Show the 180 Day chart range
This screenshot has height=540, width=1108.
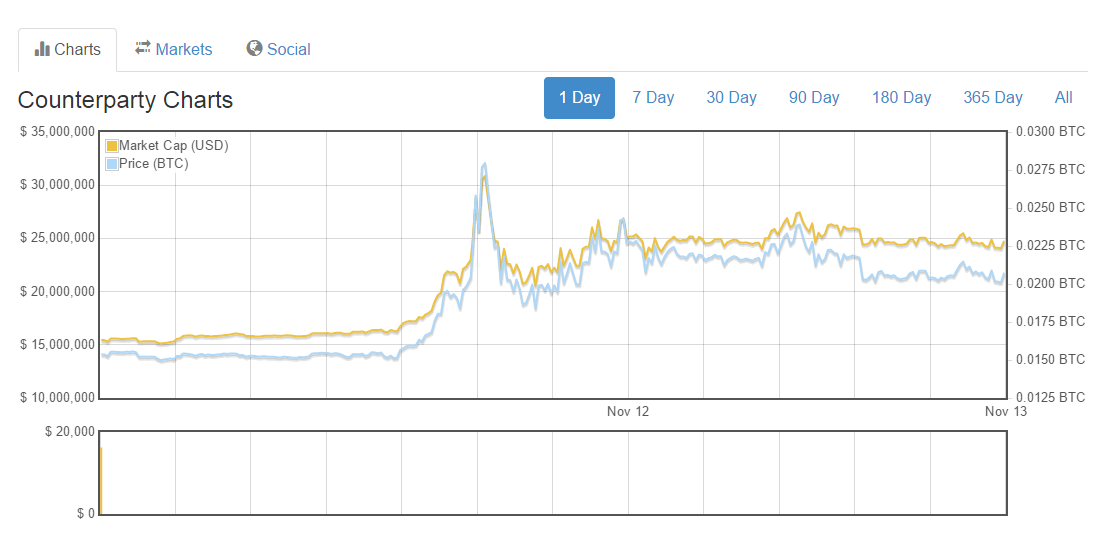tap(901, 98)
